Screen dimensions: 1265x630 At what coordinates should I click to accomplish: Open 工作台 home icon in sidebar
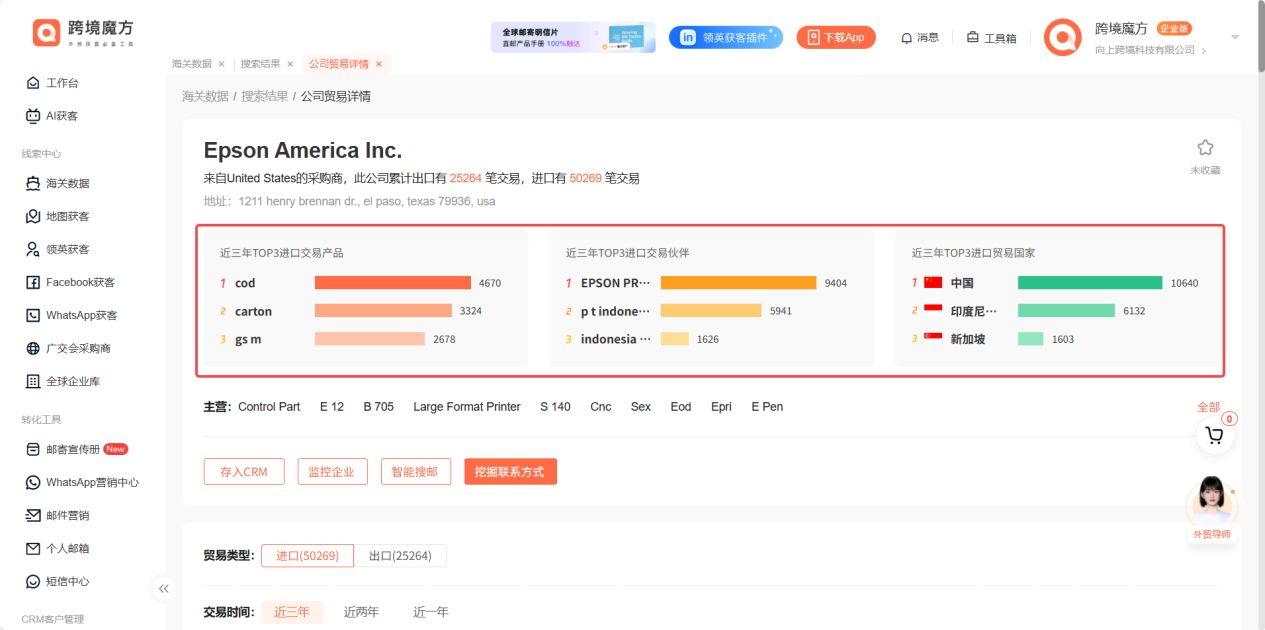coord(33,83)
